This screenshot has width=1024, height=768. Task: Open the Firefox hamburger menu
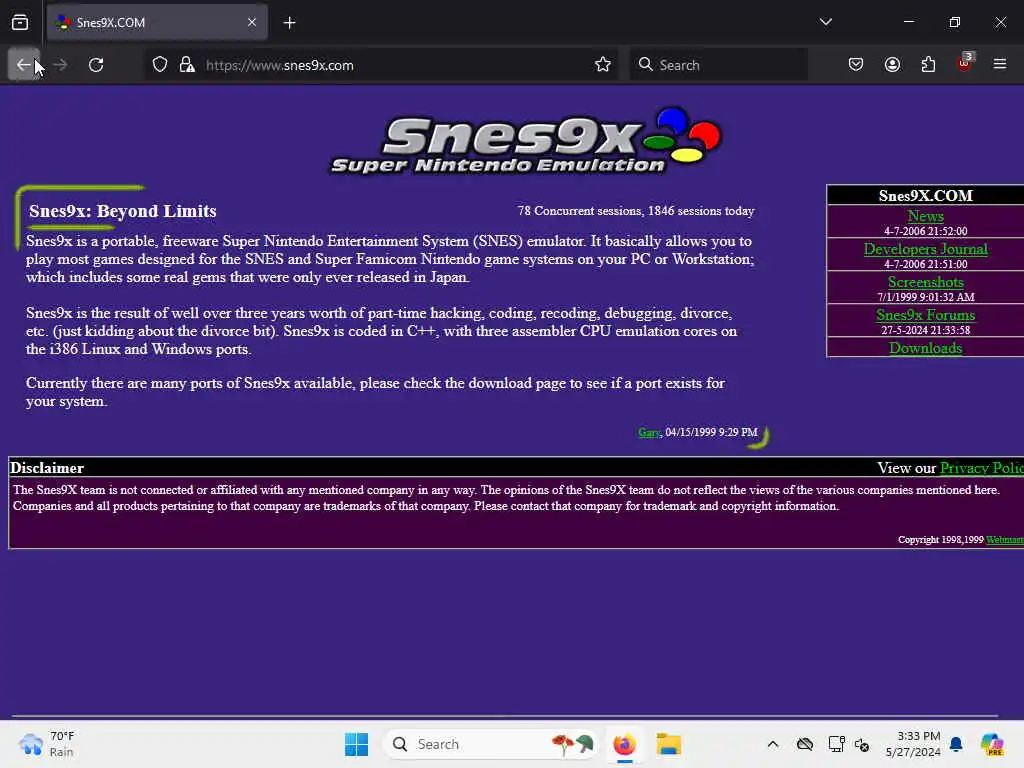point(1000,64)
